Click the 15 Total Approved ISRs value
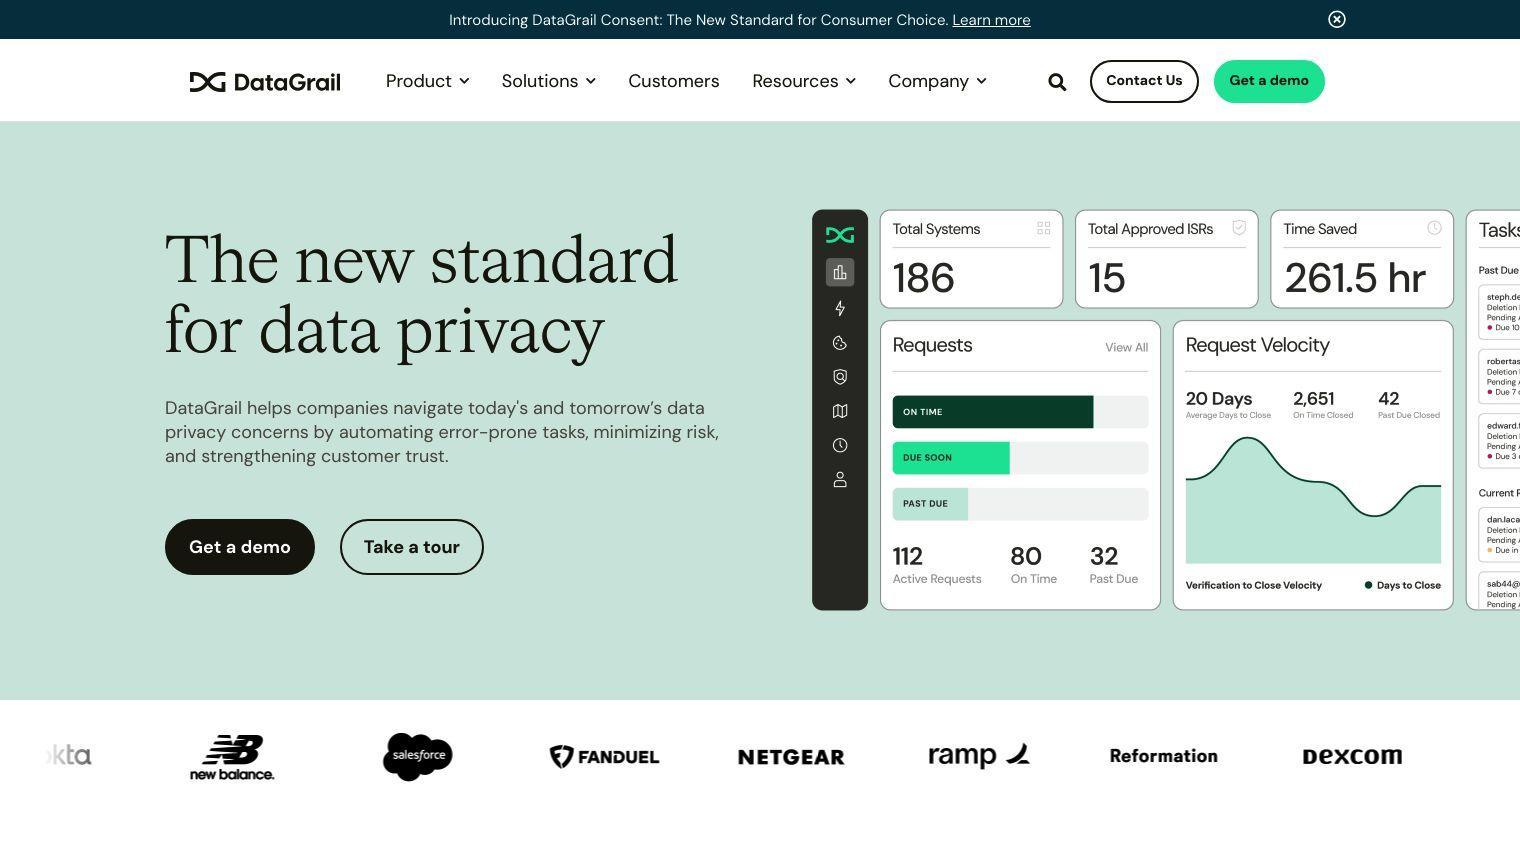Viewport: 1520px width, 855px height. [x=1107, y=278]
